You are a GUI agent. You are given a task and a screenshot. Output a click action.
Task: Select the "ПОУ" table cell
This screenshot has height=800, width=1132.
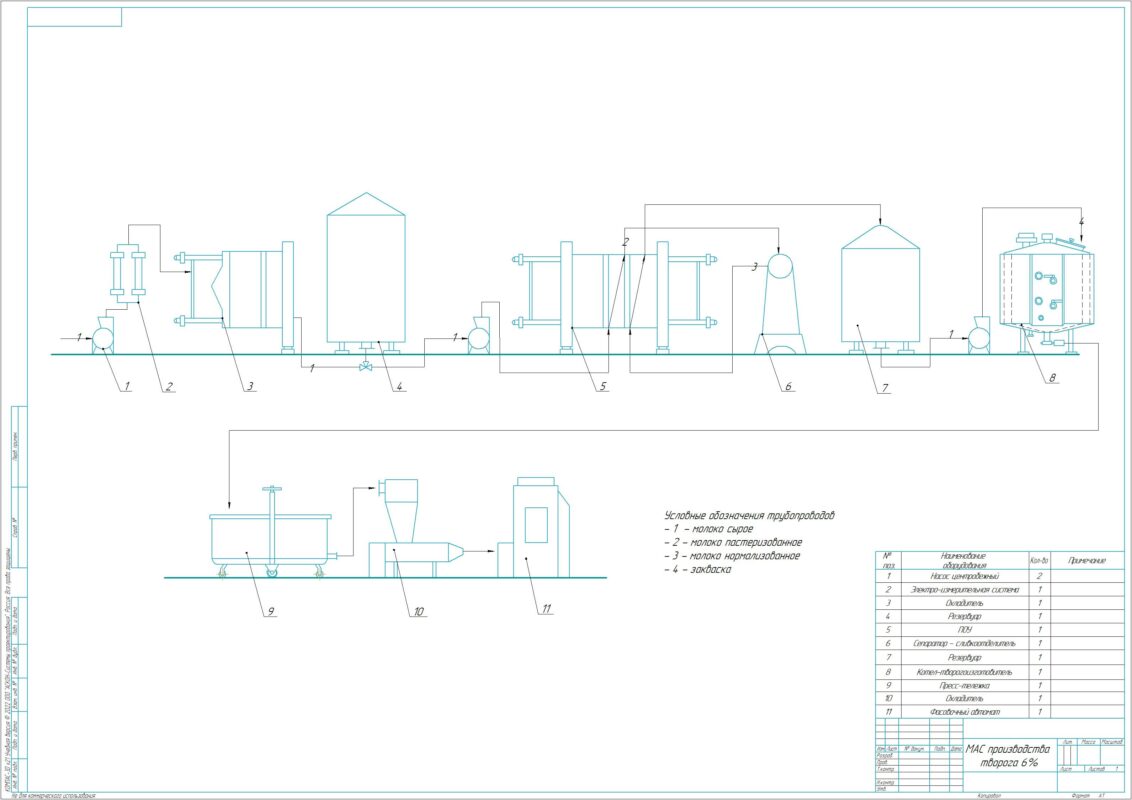click(x=964, y=630)
